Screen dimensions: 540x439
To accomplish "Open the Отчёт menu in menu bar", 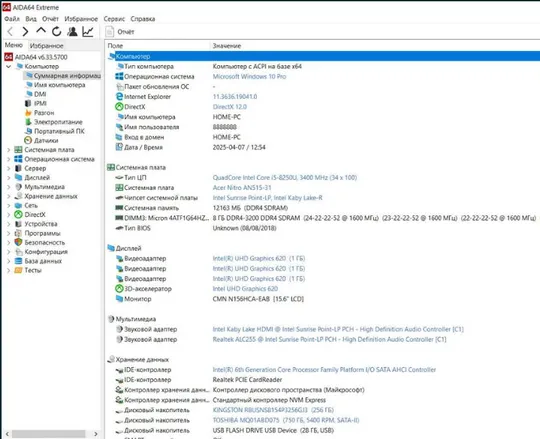I will pyautogui.click(x=50, y=19).
